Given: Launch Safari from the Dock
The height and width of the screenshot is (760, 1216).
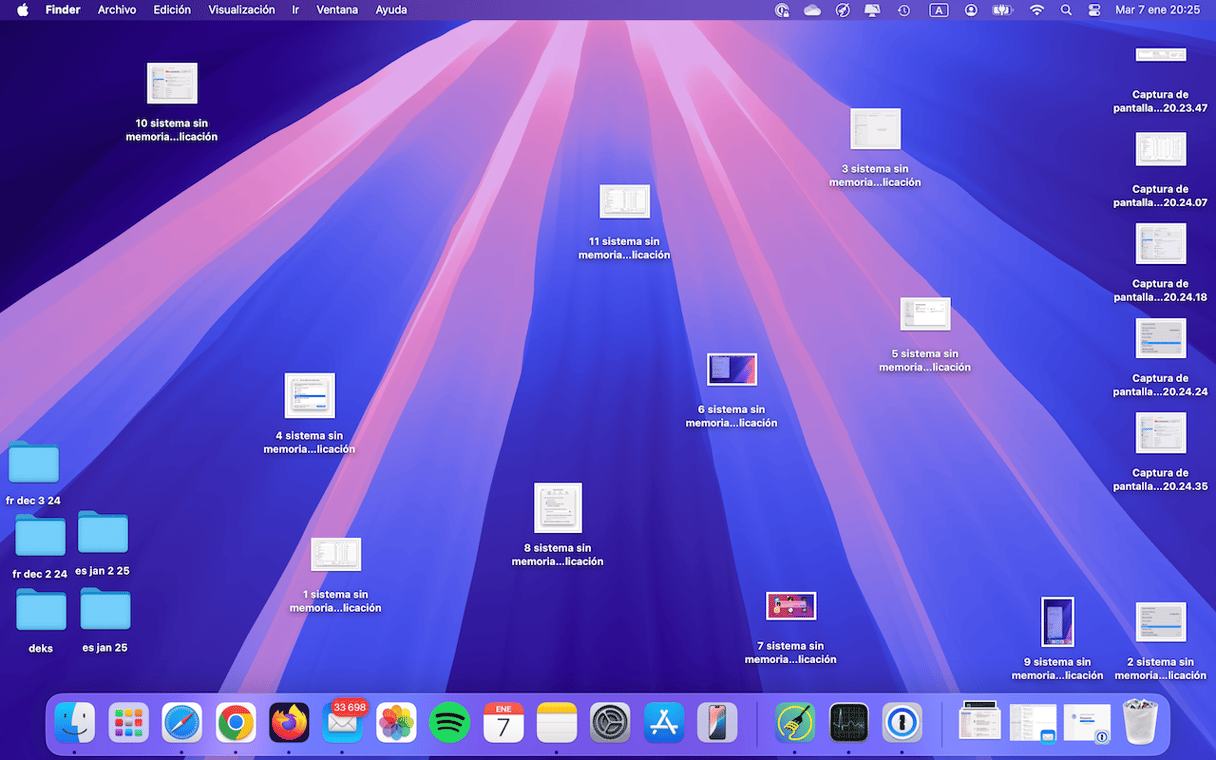Looking at the screenshot, I should 182,722.
